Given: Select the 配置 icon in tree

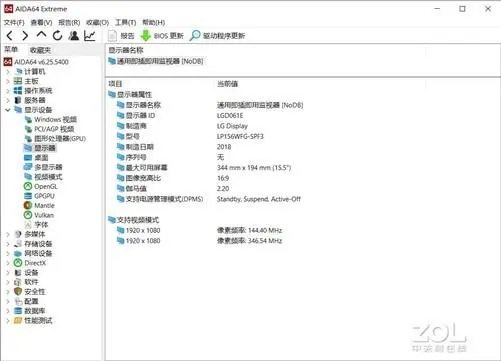Looking at the screenshot, I should tap(18, 301).
